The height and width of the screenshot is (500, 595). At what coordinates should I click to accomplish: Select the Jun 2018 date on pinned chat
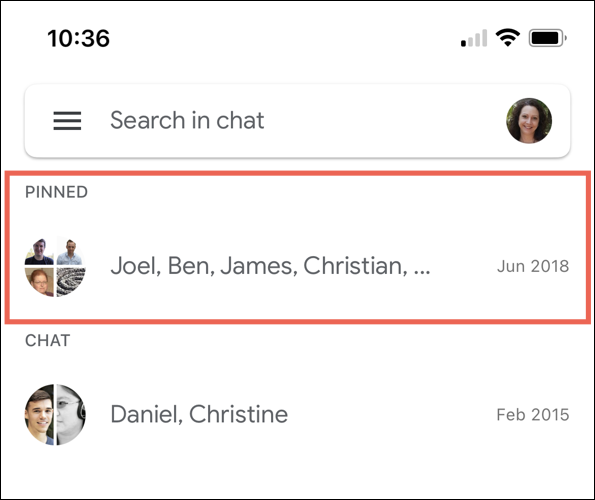tap(533, 266)
